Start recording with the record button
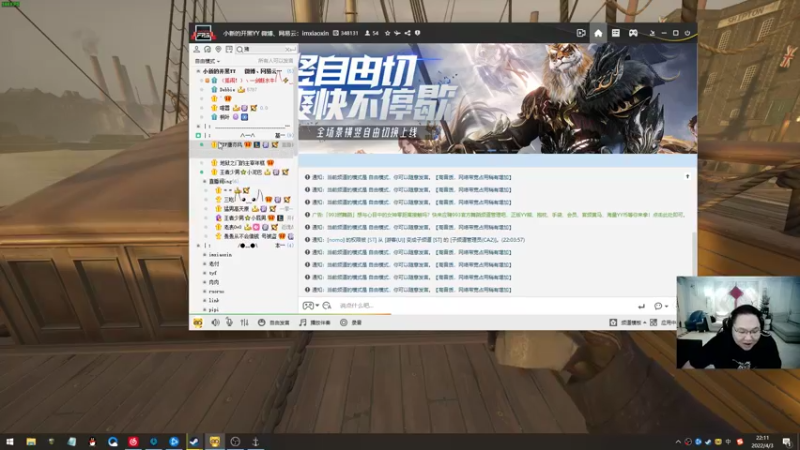 click(x=351, y=322)
